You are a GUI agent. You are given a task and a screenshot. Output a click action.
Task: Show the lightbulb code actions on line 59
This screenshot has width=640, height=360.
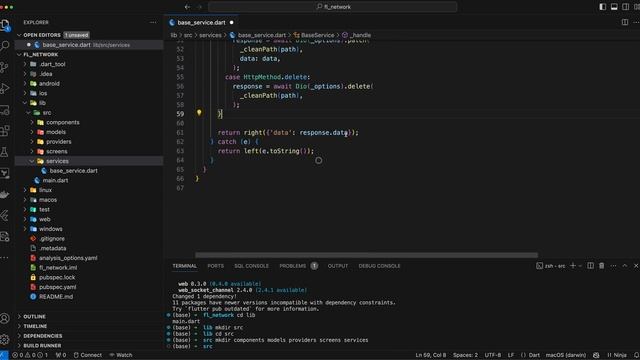click(x=199, y=113)
